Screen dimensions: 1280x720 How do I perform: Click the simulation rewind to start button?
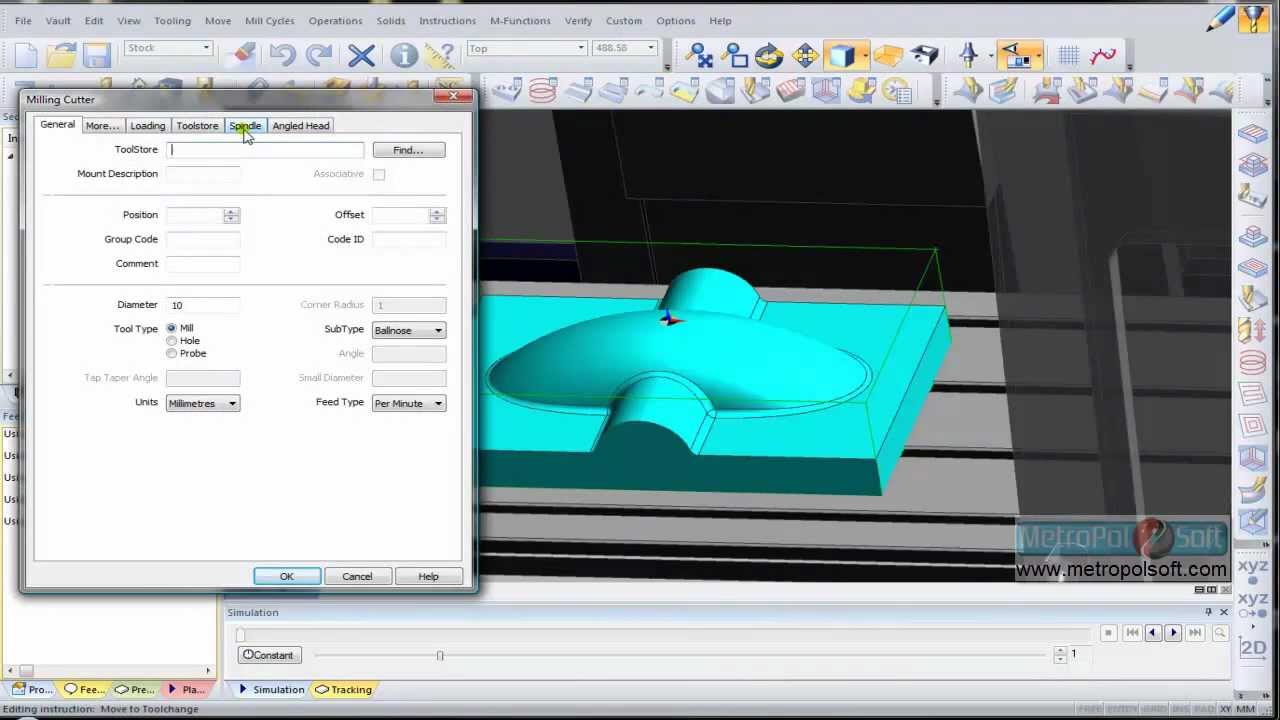coord(1132,633)
